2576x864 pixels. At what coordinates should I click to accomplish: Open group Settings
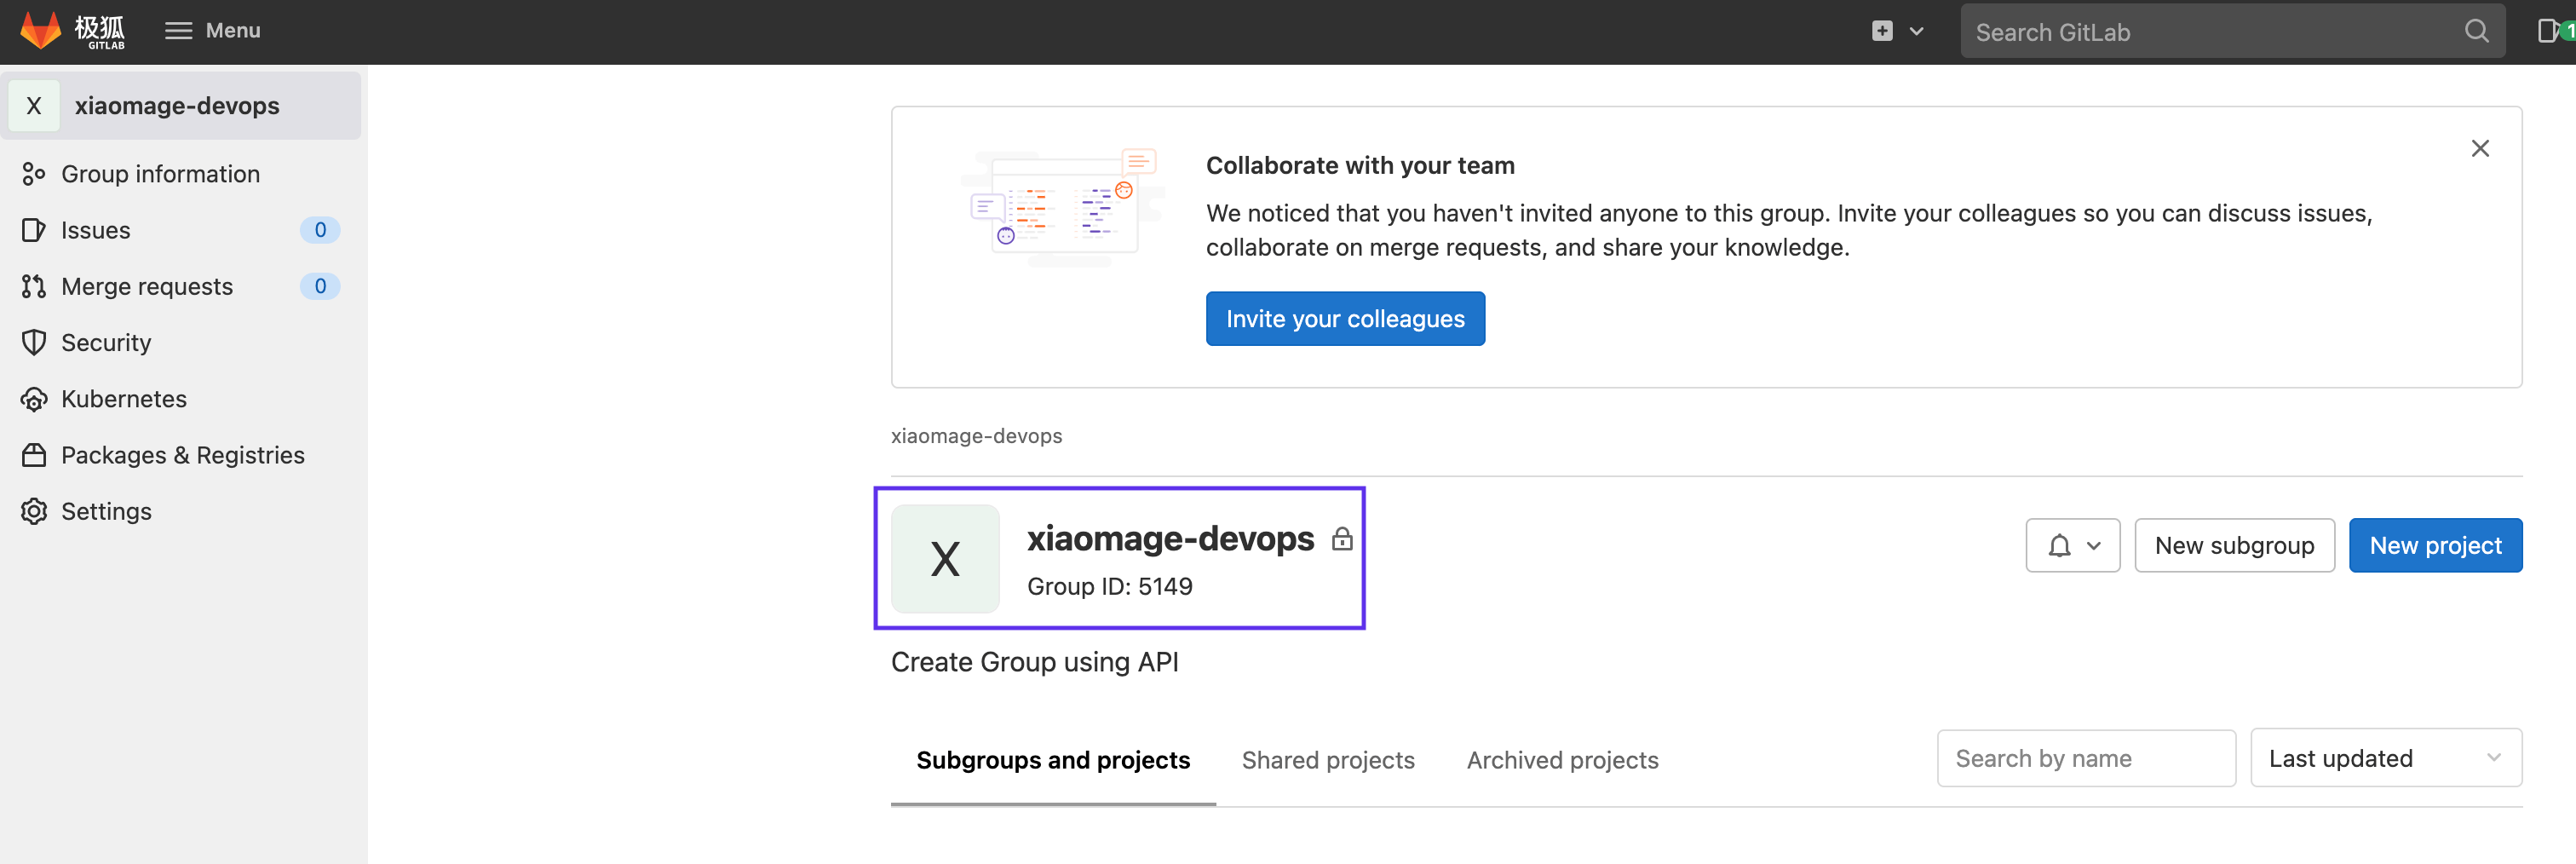(x=106, y=511)
